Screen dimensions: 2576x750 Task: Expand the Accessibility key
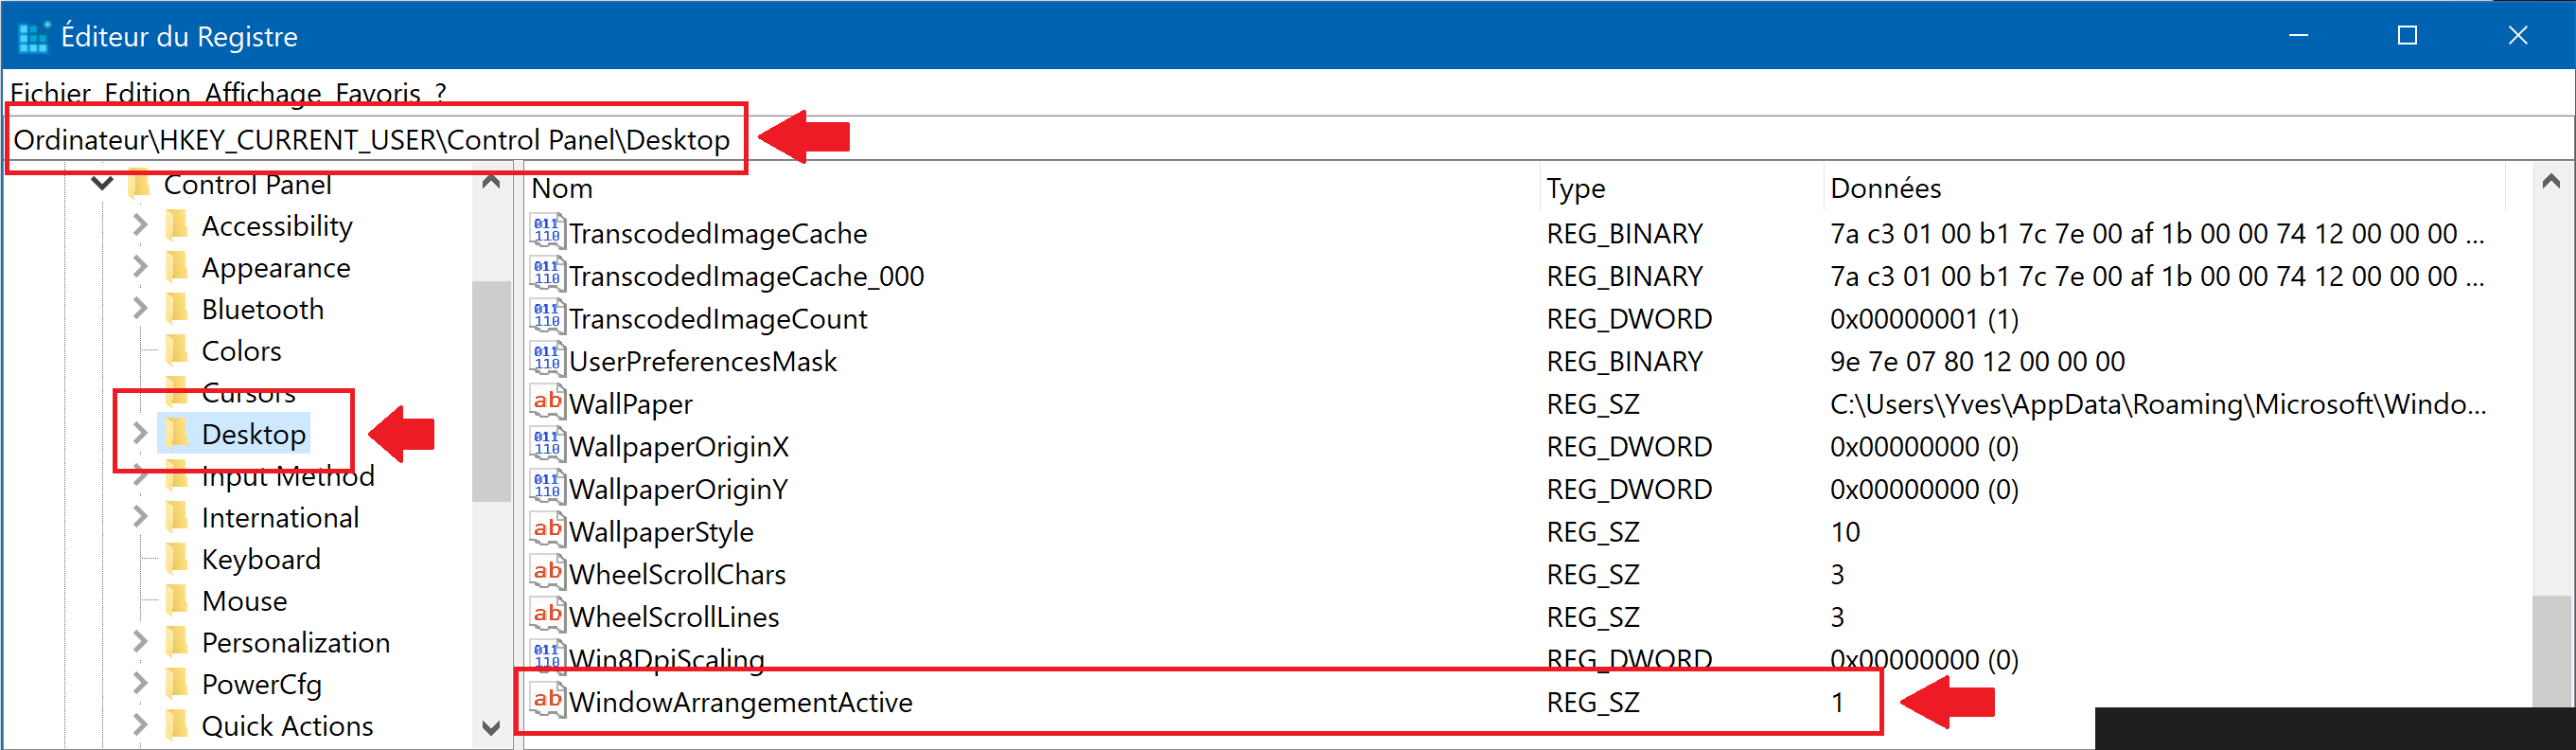(140, 226)
